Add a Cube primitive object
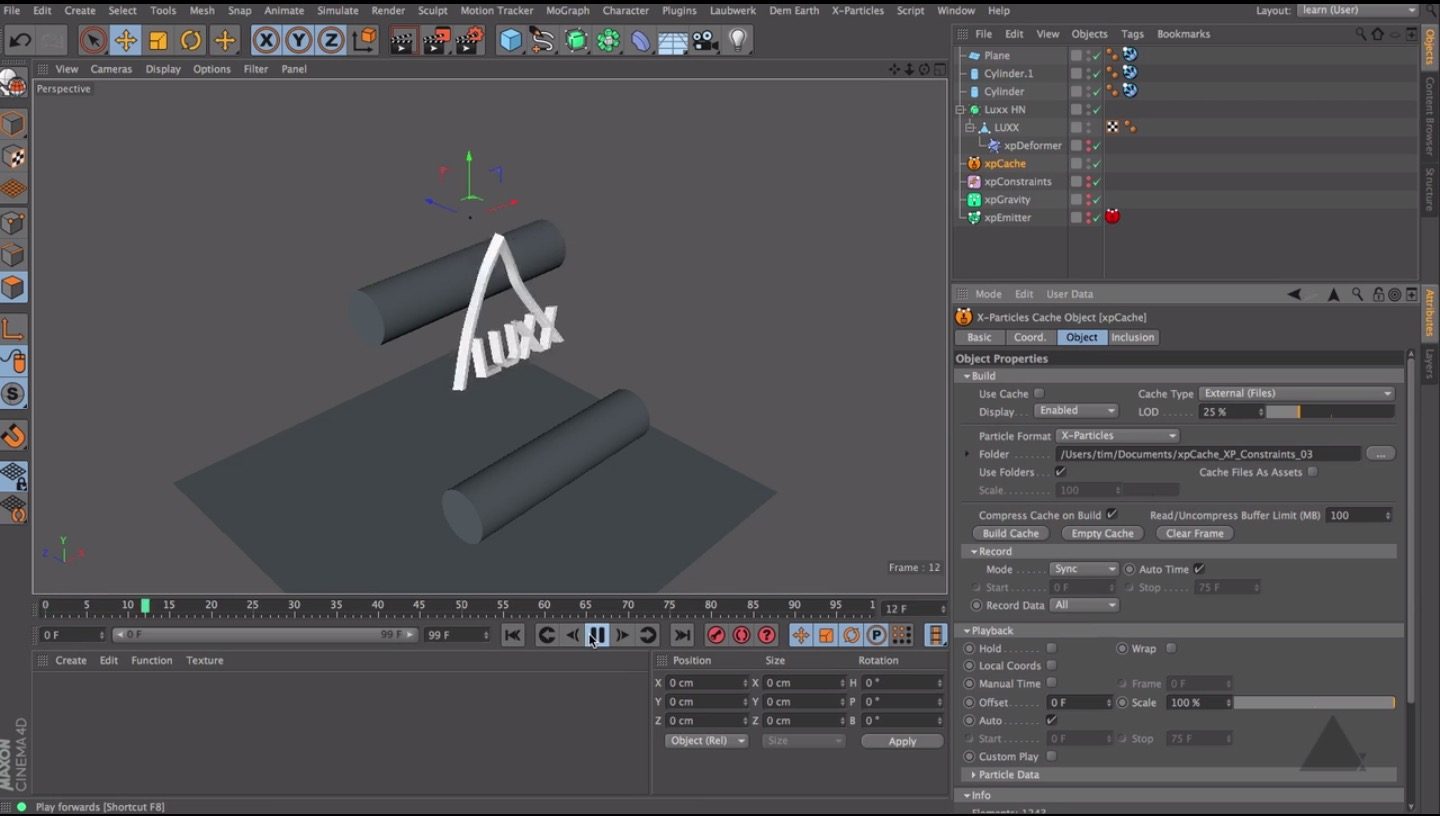 [511, 41]
